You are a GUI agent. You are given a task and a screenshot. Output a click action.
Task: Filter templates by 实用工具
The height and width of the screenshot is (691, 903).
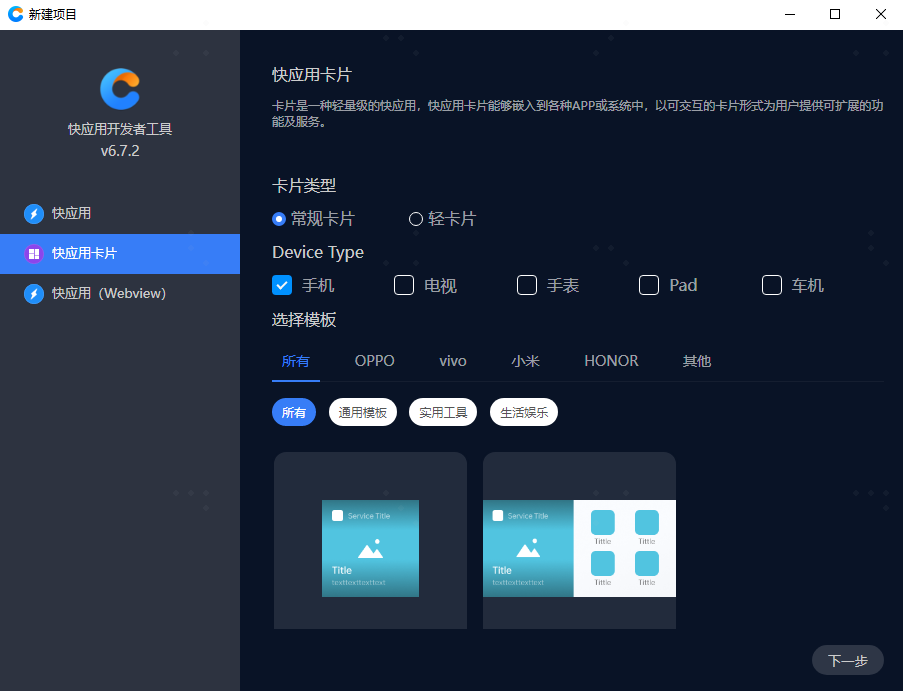[443, 412]
